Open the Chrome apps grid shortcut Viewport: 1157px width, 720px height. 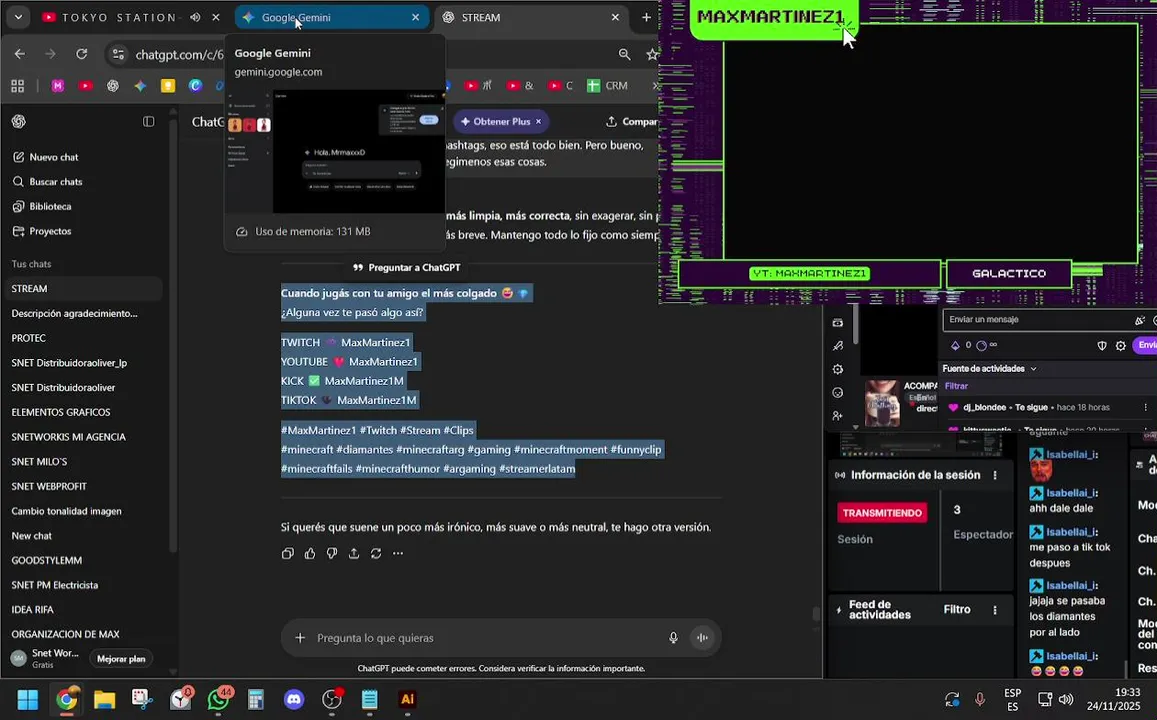pyautogui.click(x=18, y=86)
